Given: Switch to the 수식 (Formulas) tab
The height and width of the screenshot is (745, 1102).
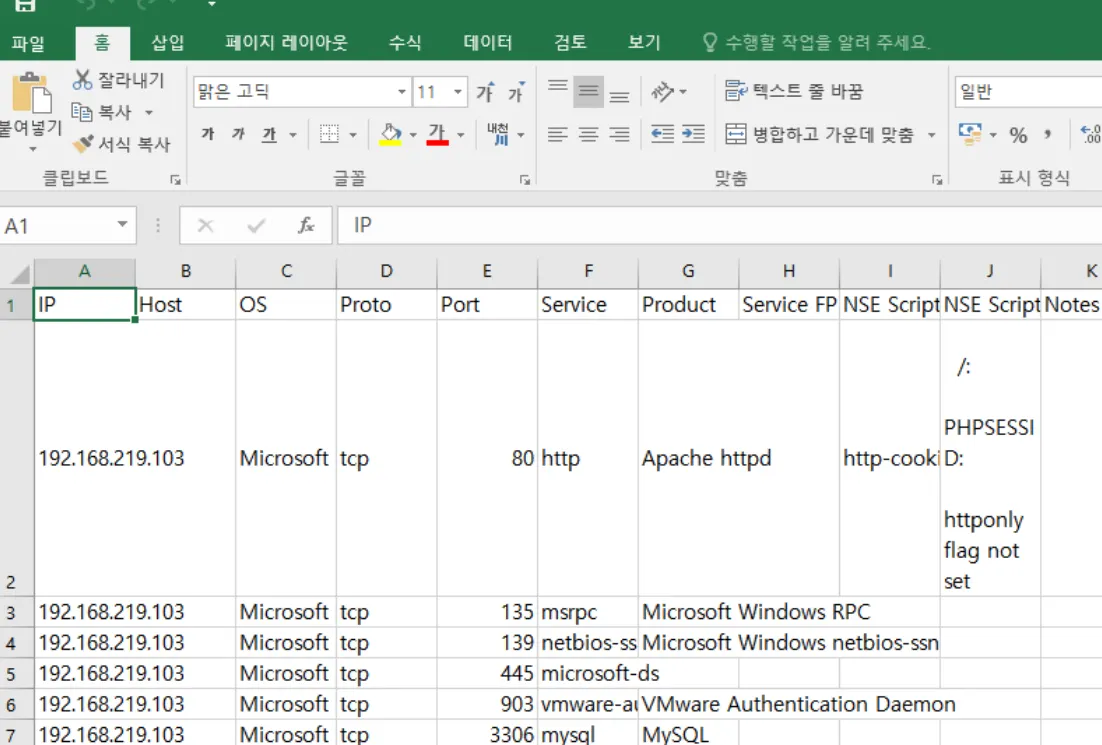Looking at the screenshot, I should click(406, 43).
